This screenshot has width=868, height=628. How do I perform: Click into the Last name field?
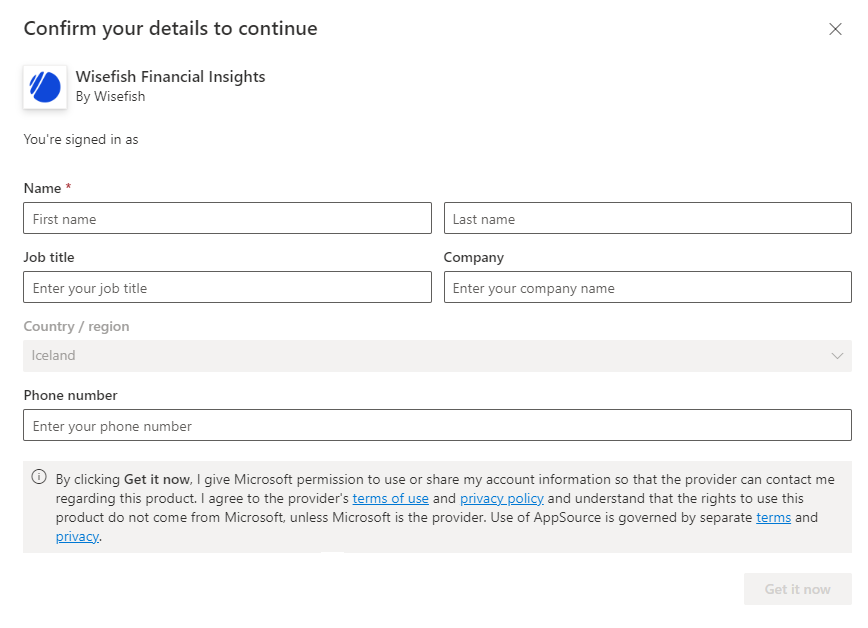[x=647, y=219]
